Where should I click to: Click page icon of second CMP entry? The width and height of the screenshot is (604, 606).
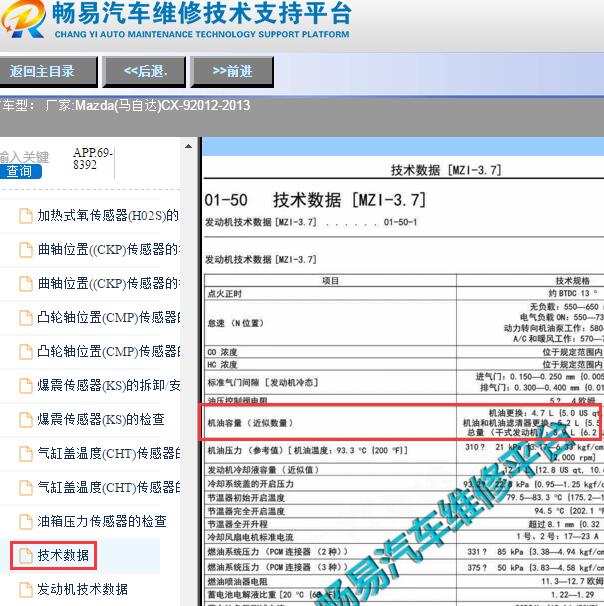[x=26, y=352]
